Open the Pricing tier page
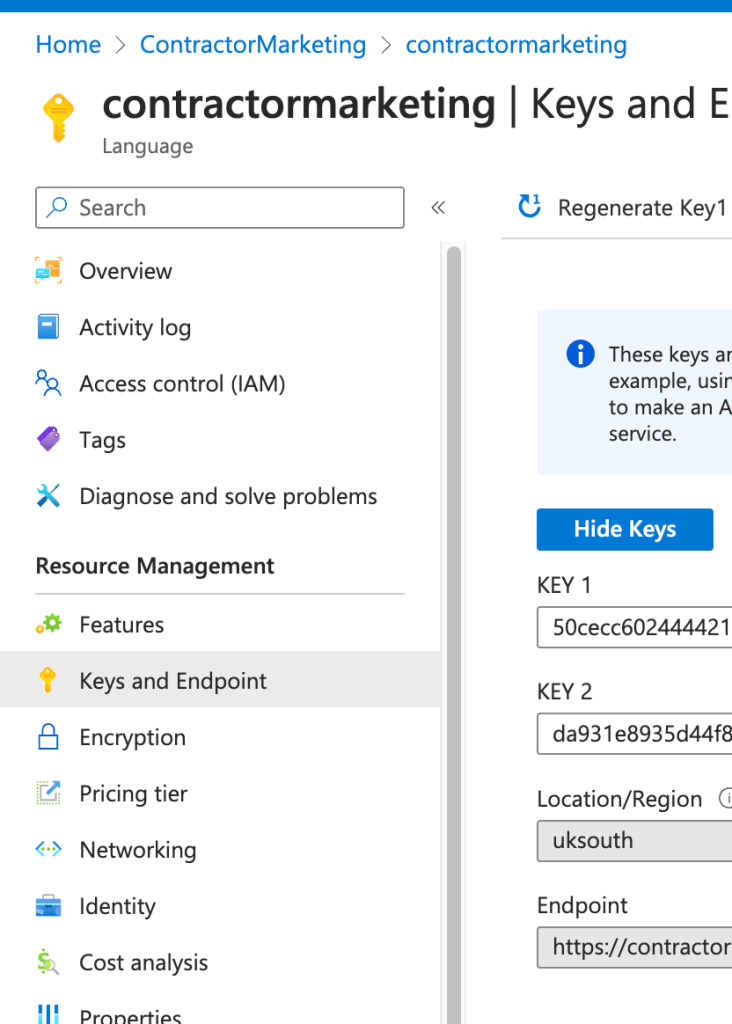The image size is (732, 1024). [x=220, y=793]
